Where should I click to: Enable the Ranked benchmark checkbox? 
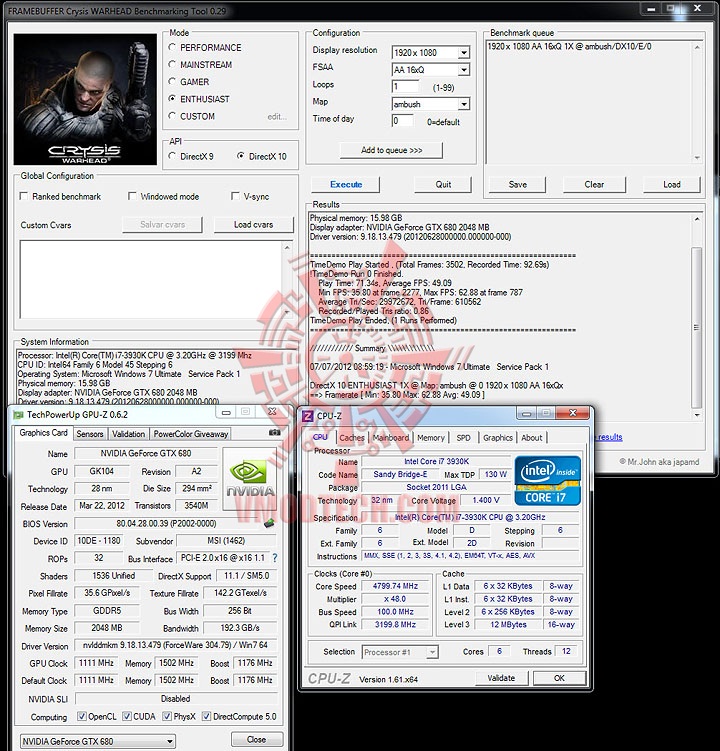click(x=23, y=196)
